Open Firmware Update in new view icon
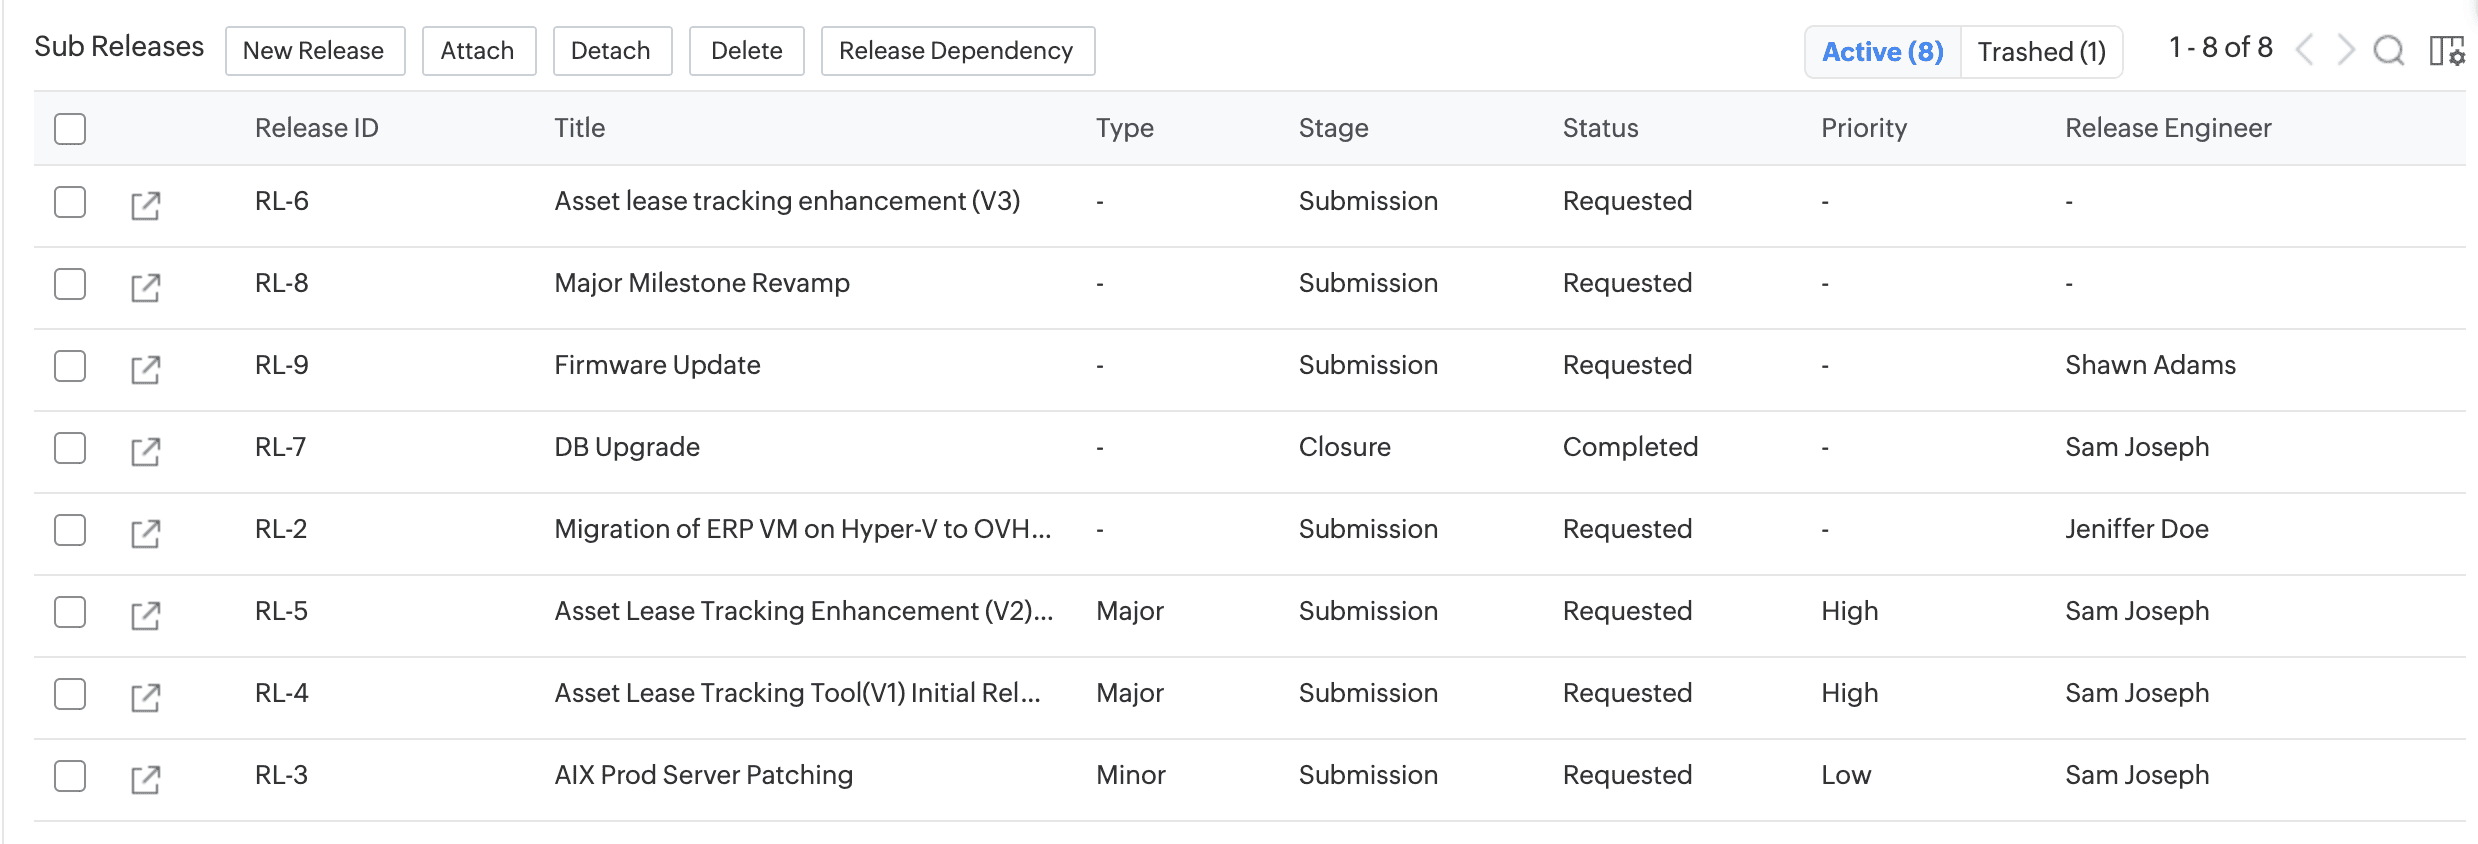This screenshot has height=844, width=2478. coord(146,368)
